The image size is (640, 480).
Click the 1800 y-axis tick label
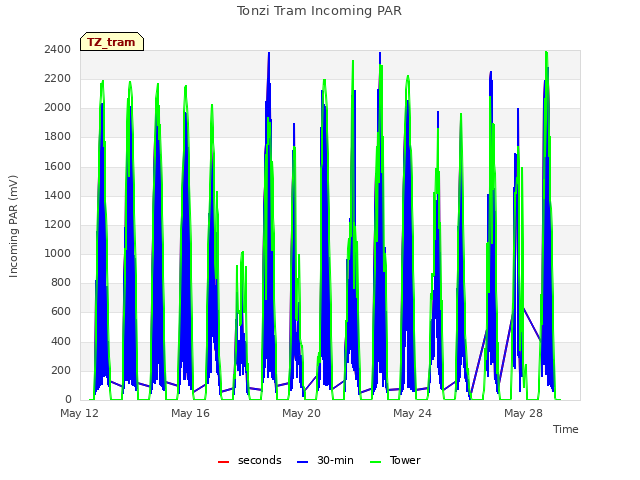click(58, 137)
